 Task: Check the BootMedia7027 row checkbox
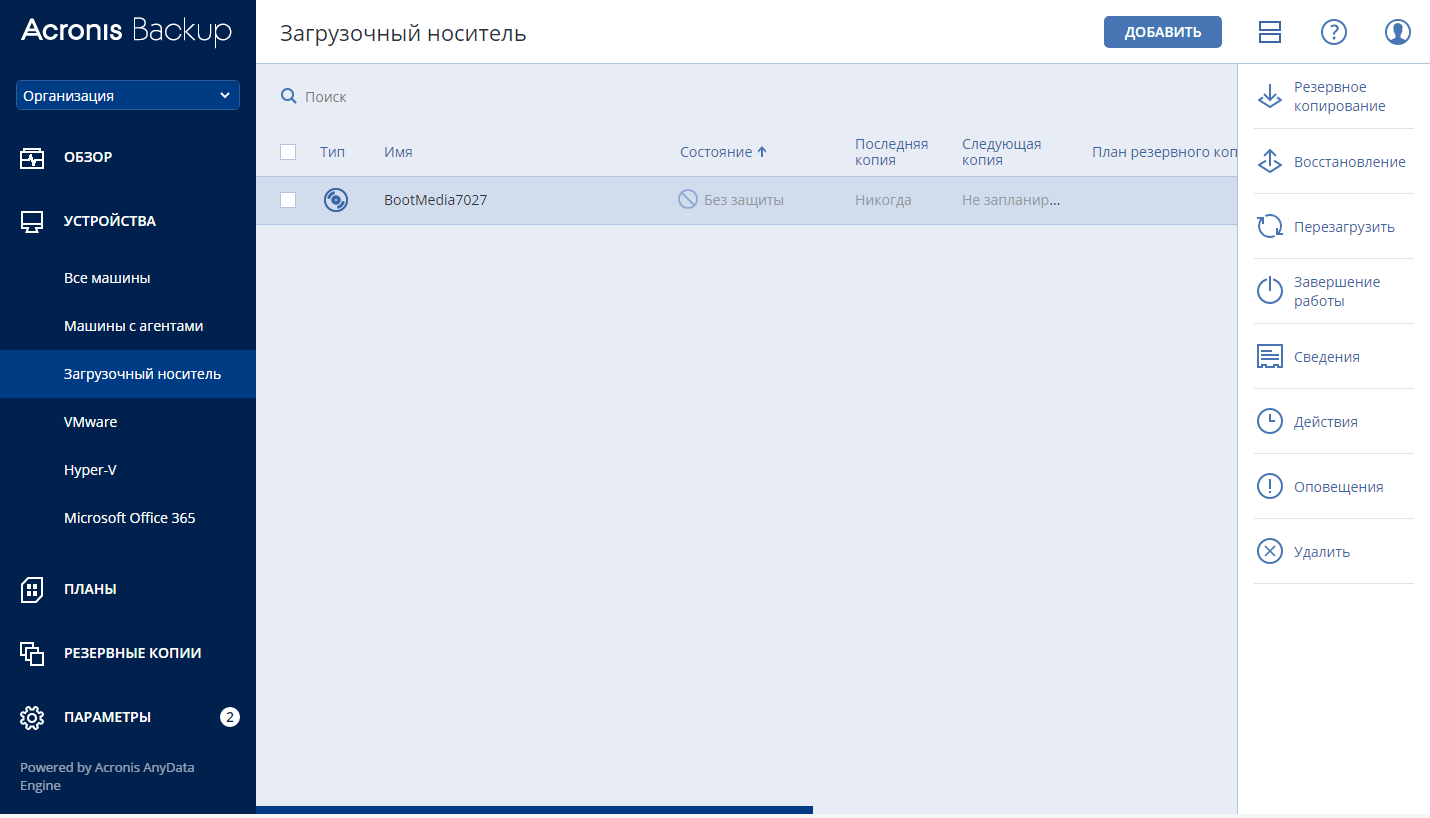pyautogui.click(x=288, y=200)
